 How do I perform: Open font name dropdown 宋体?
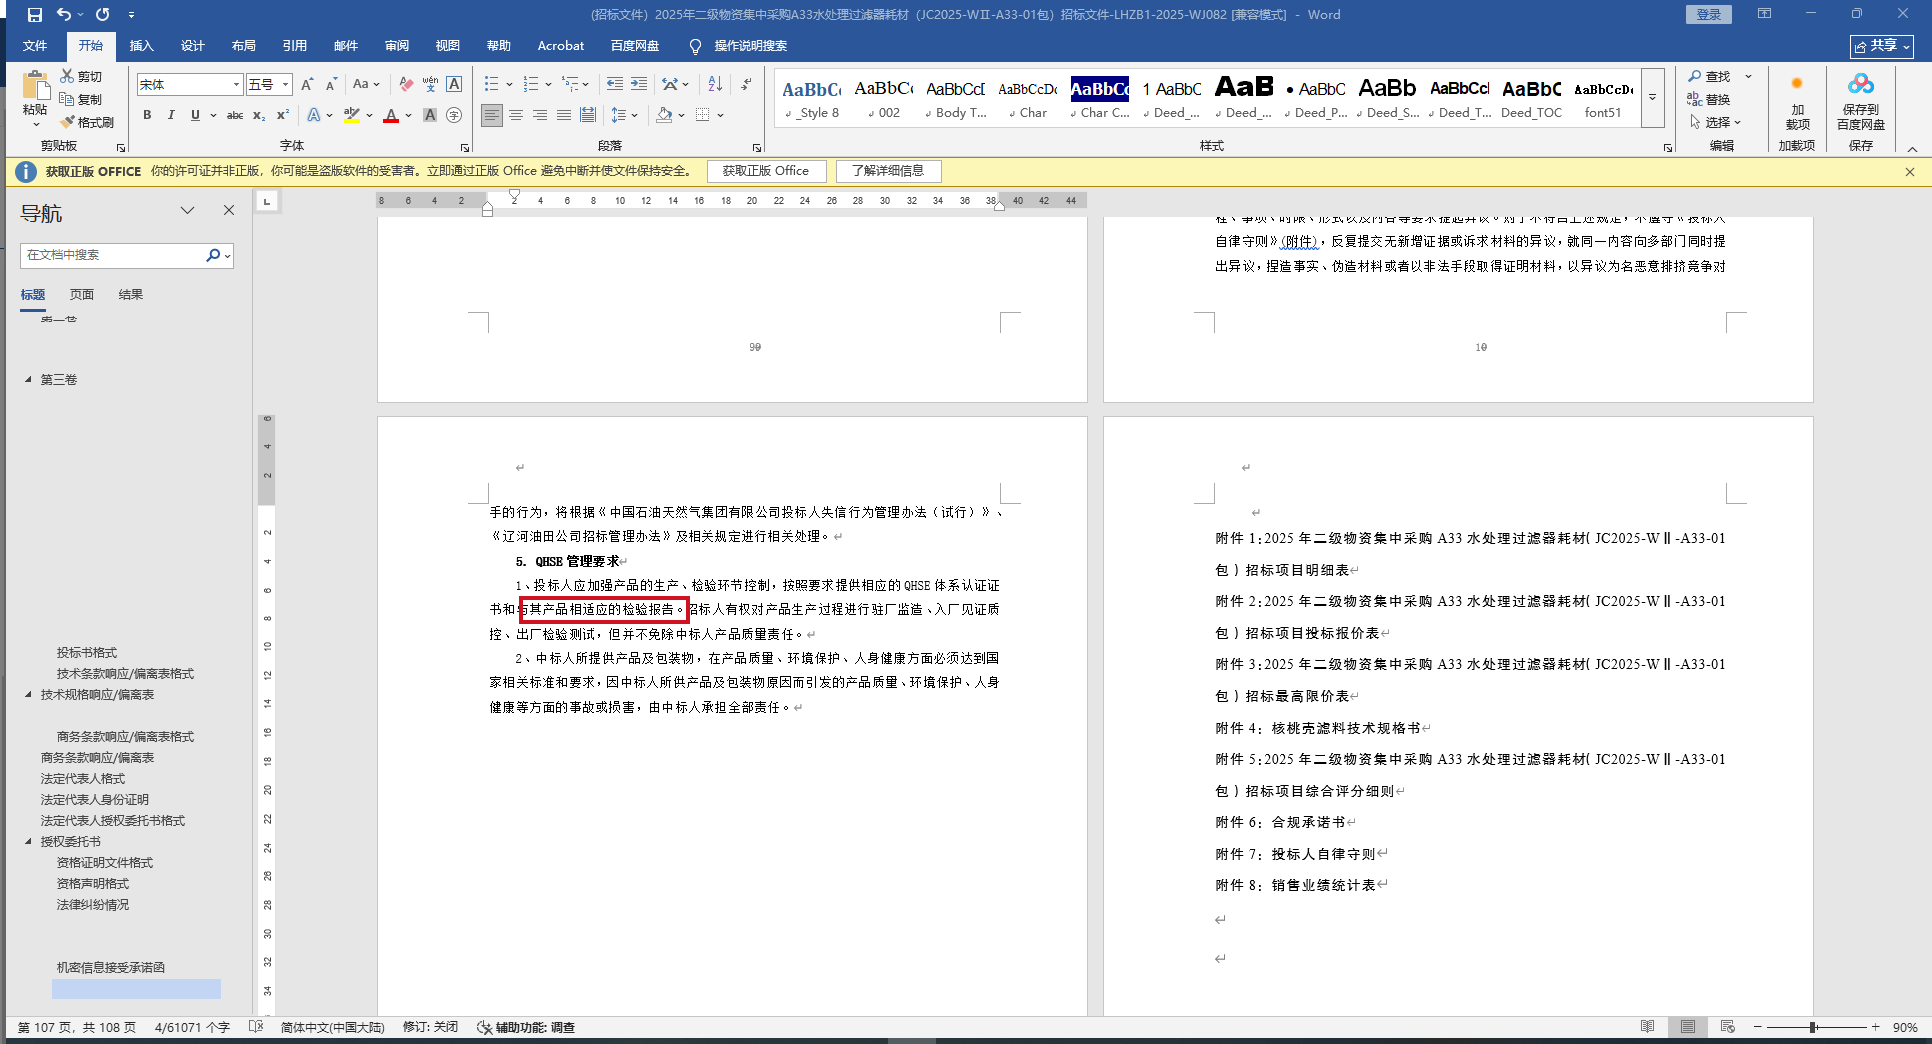(x=236, y=84)
